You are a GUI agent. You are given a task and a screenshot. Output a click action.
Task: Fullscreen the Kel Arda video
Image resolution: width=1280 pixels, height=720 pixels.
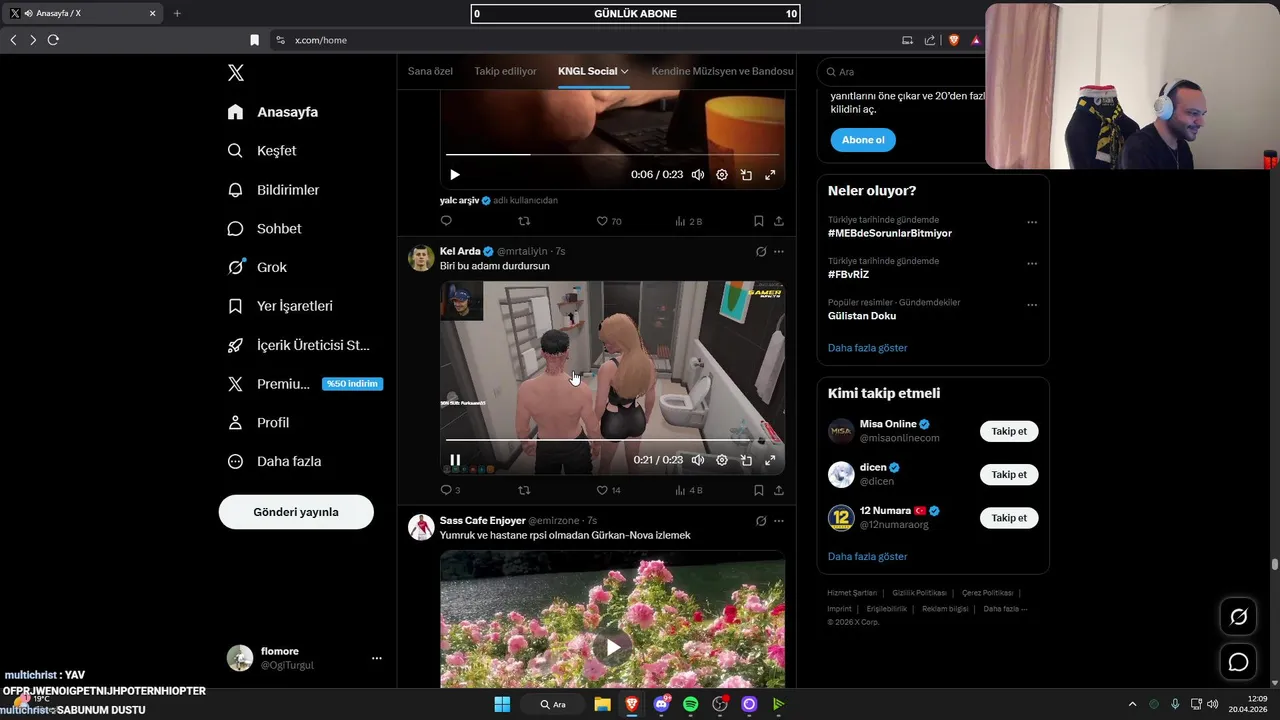[x=770, y=460]
